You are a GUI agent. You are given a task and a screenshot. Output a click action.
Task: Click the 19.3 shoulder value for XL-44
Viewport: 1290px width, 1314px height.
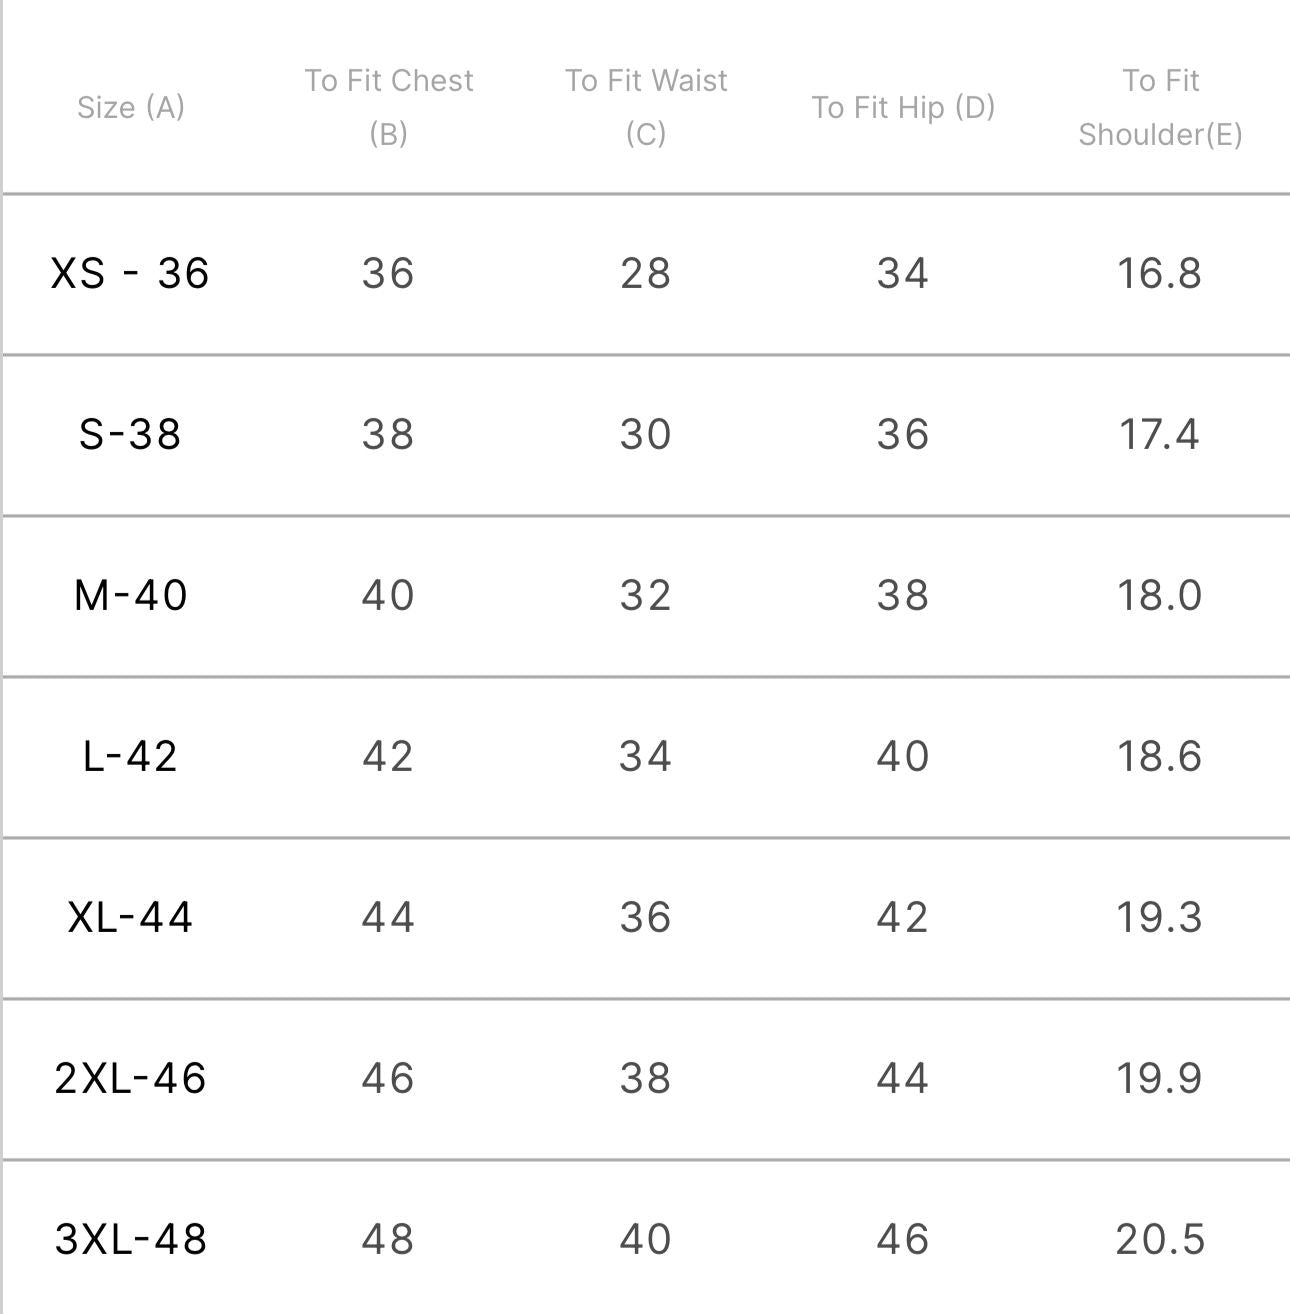[1159, 917]
